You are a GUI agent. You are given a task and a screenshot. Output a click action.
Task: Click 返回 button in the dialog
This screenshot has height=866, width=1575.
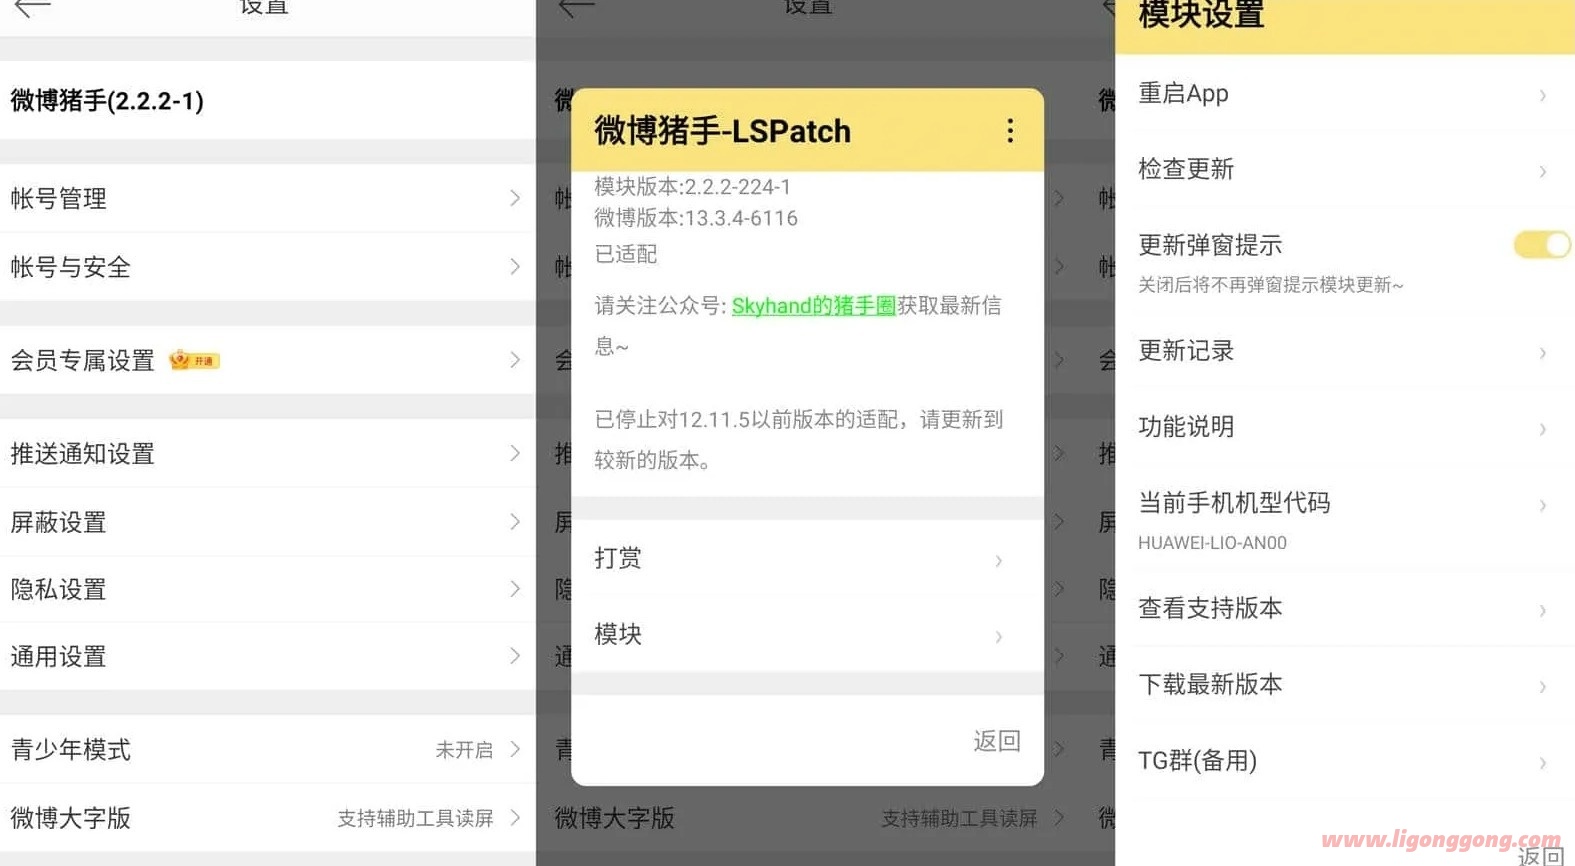(x=997, y=741)
